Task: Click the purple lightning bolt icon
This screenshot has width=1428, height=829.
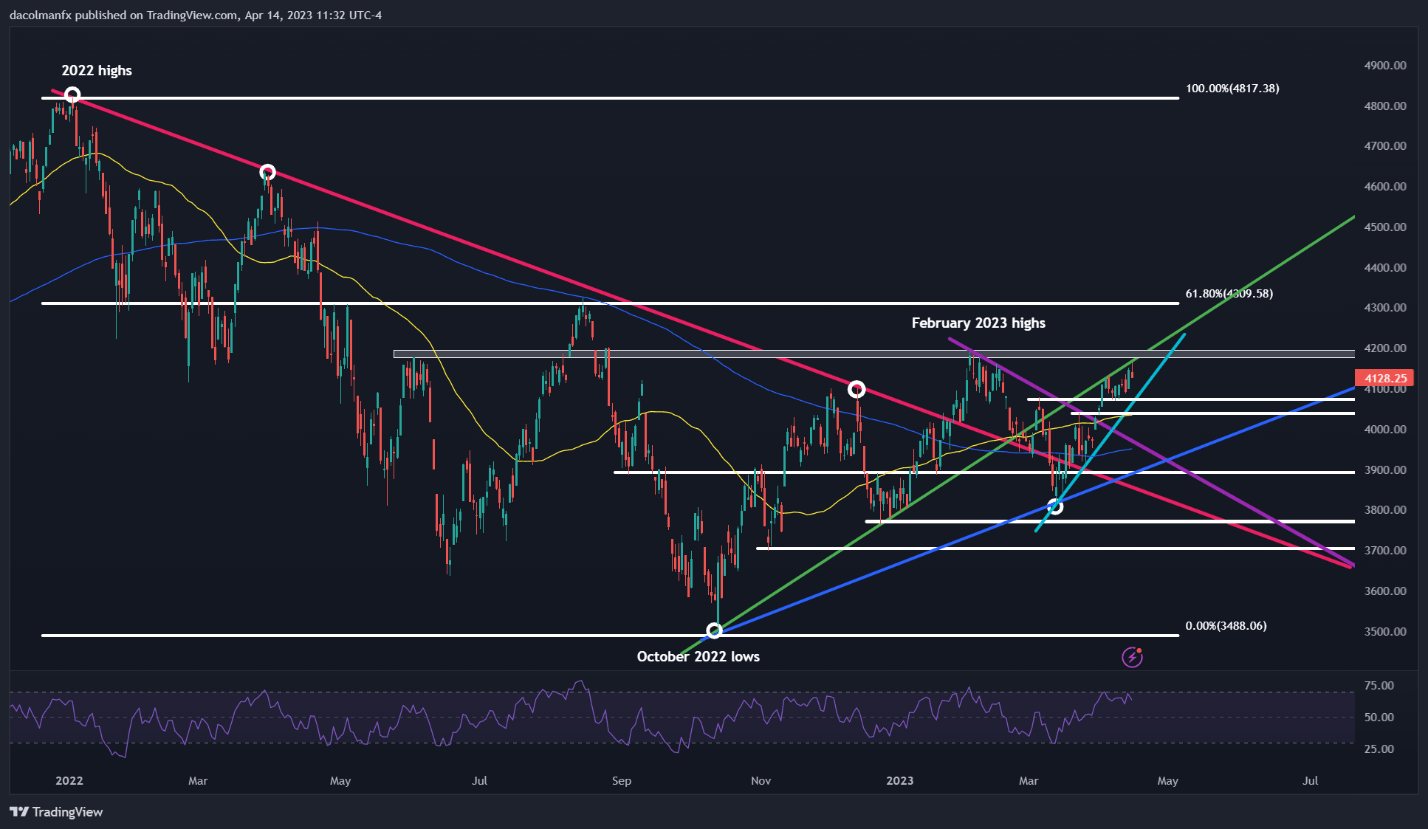Action: 1132,657
